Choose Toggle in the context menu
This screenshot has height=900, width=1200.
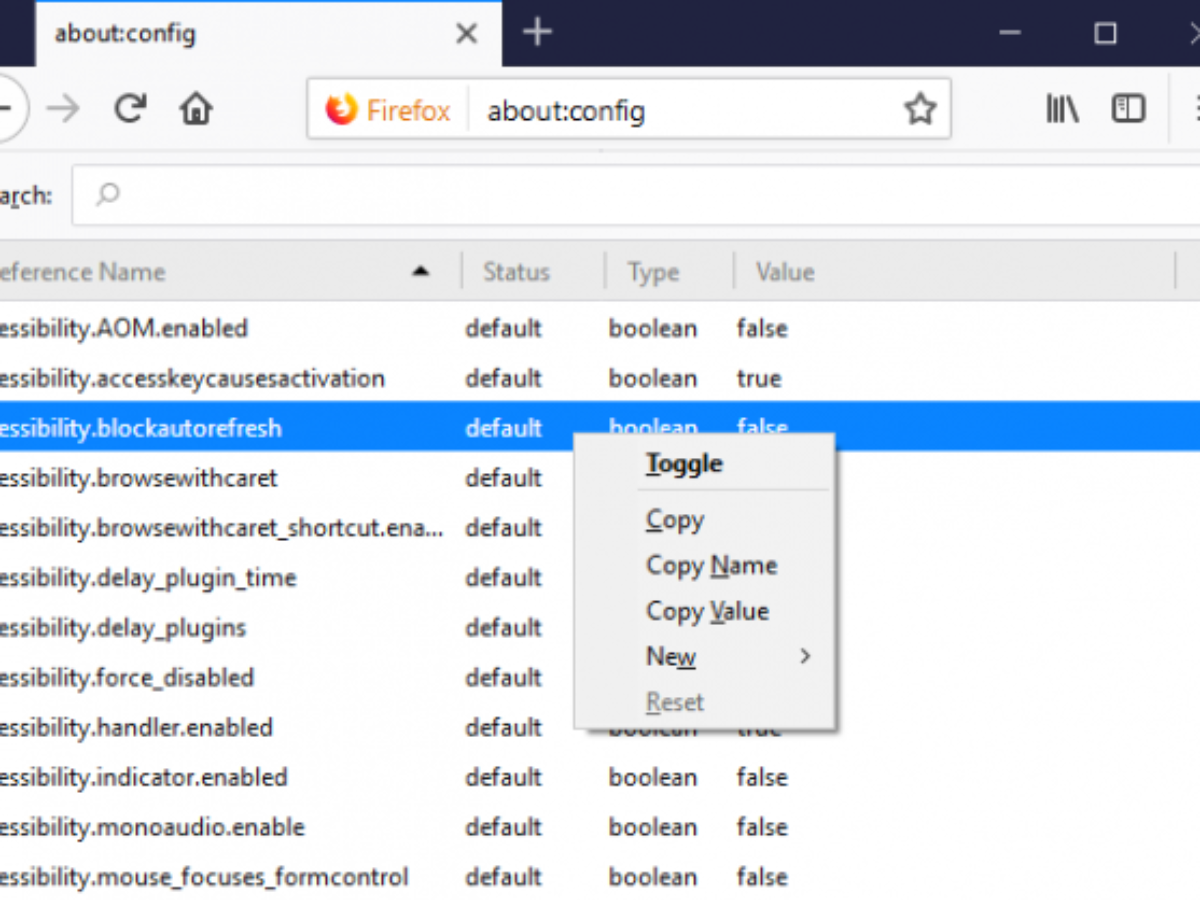pyautogui.click(x=705, y=464)
